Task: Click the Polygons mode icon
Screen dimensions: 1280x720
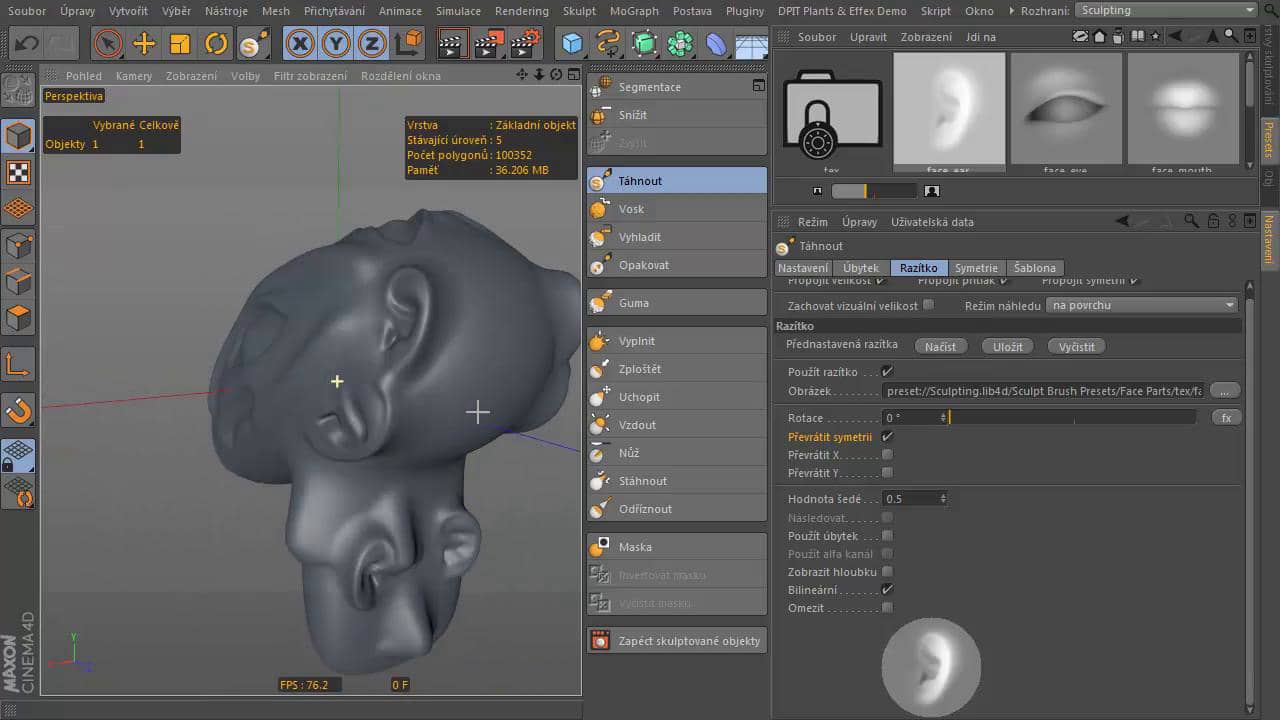Action: pyautogui.click(x=18, y=319)
